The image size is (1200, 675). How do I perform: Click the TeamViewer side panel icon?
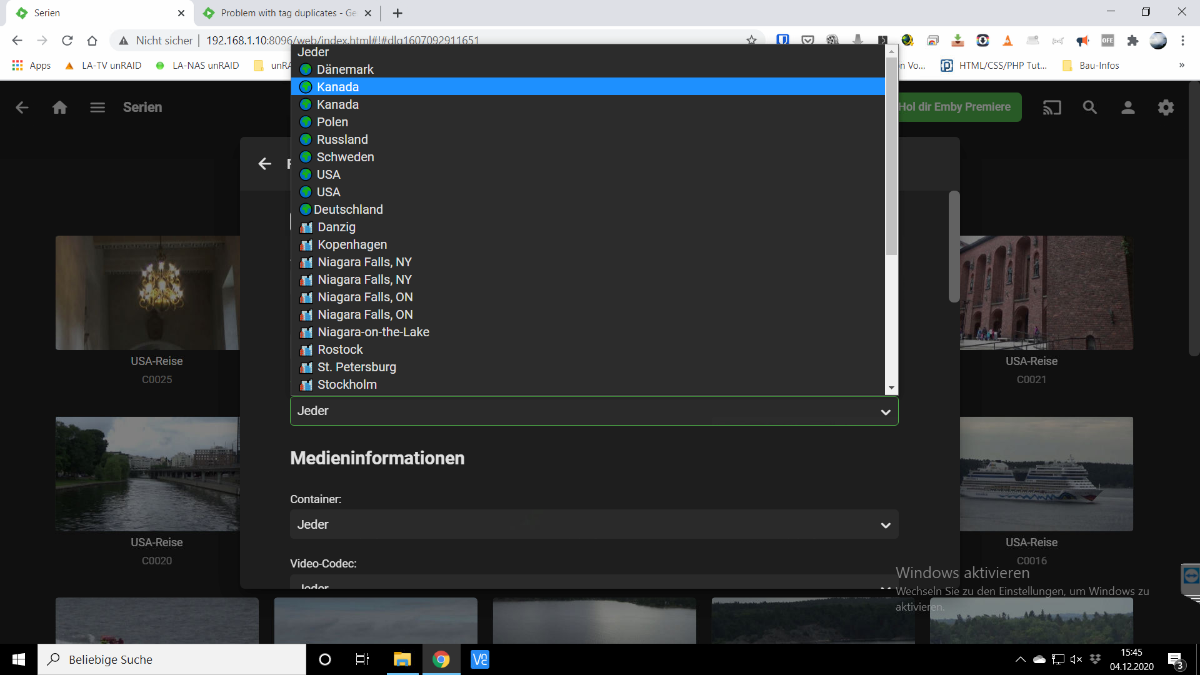tap(1190, 577)
